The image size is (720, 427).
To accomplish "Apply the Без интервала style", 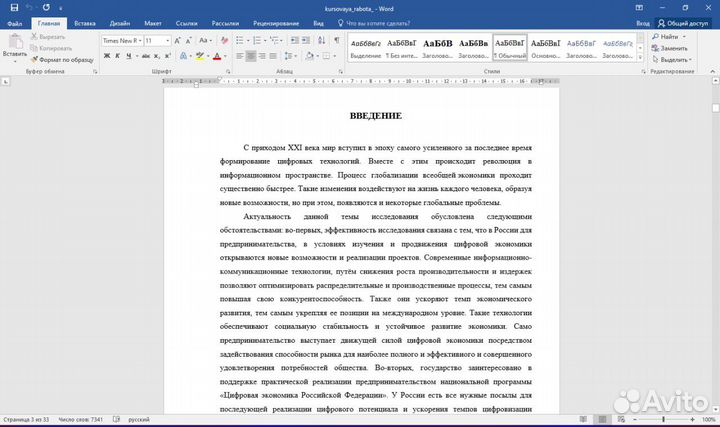I will coord(401,47).
